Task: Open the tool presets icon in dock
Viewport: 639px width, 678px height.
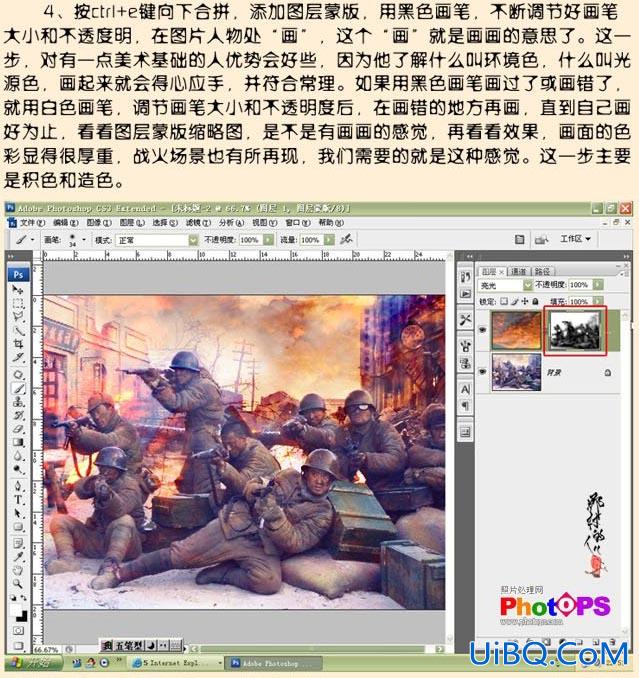Action: (465, 320)
